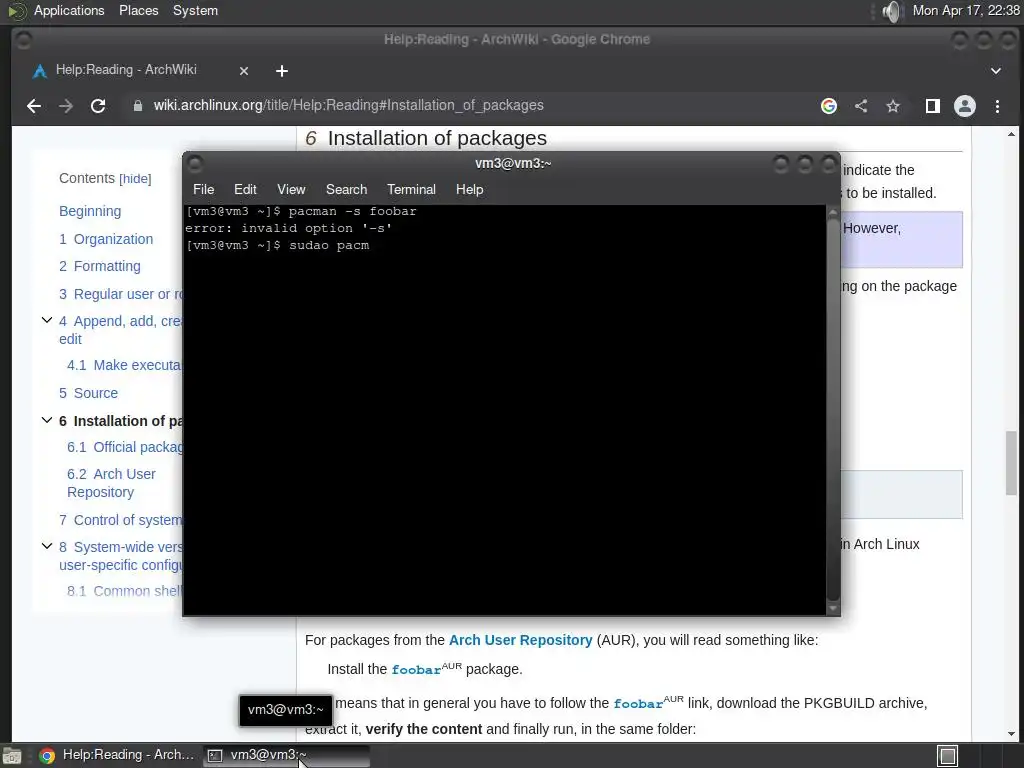This screenshot has width=1024, height=768.
Task: Go back in Chrome
Action: (x=34, y=106)
